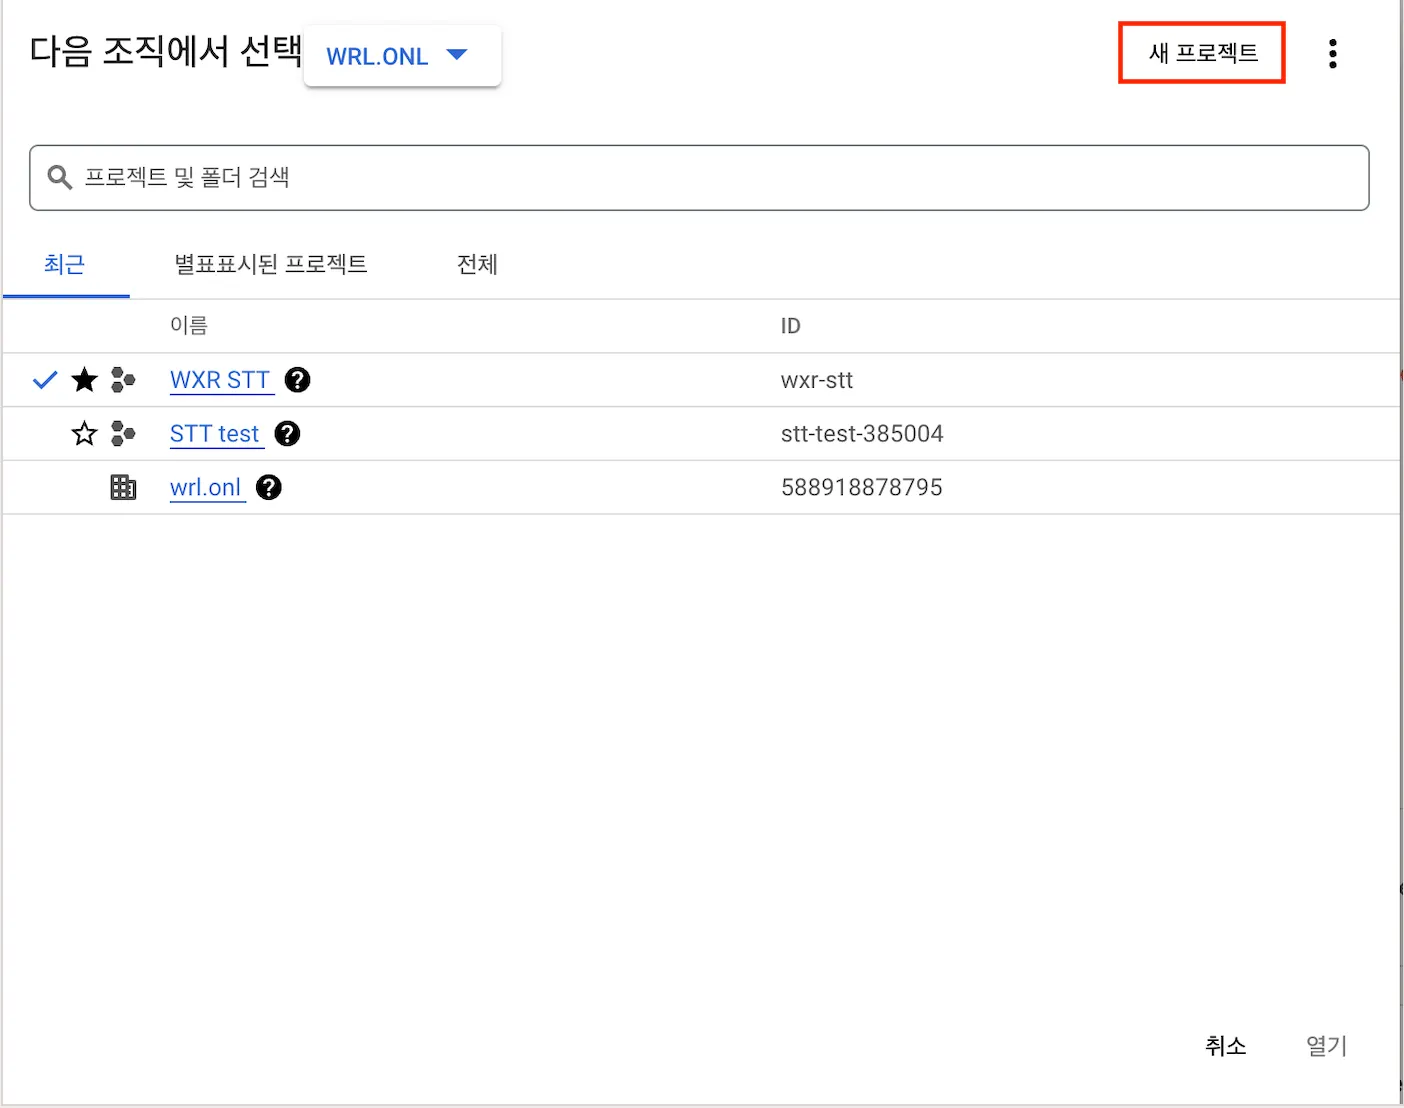Image resolution: width=1404 pixels, height=1108 pixels.
Task: Star the STT test project
Action: click(x=85, y=434)
